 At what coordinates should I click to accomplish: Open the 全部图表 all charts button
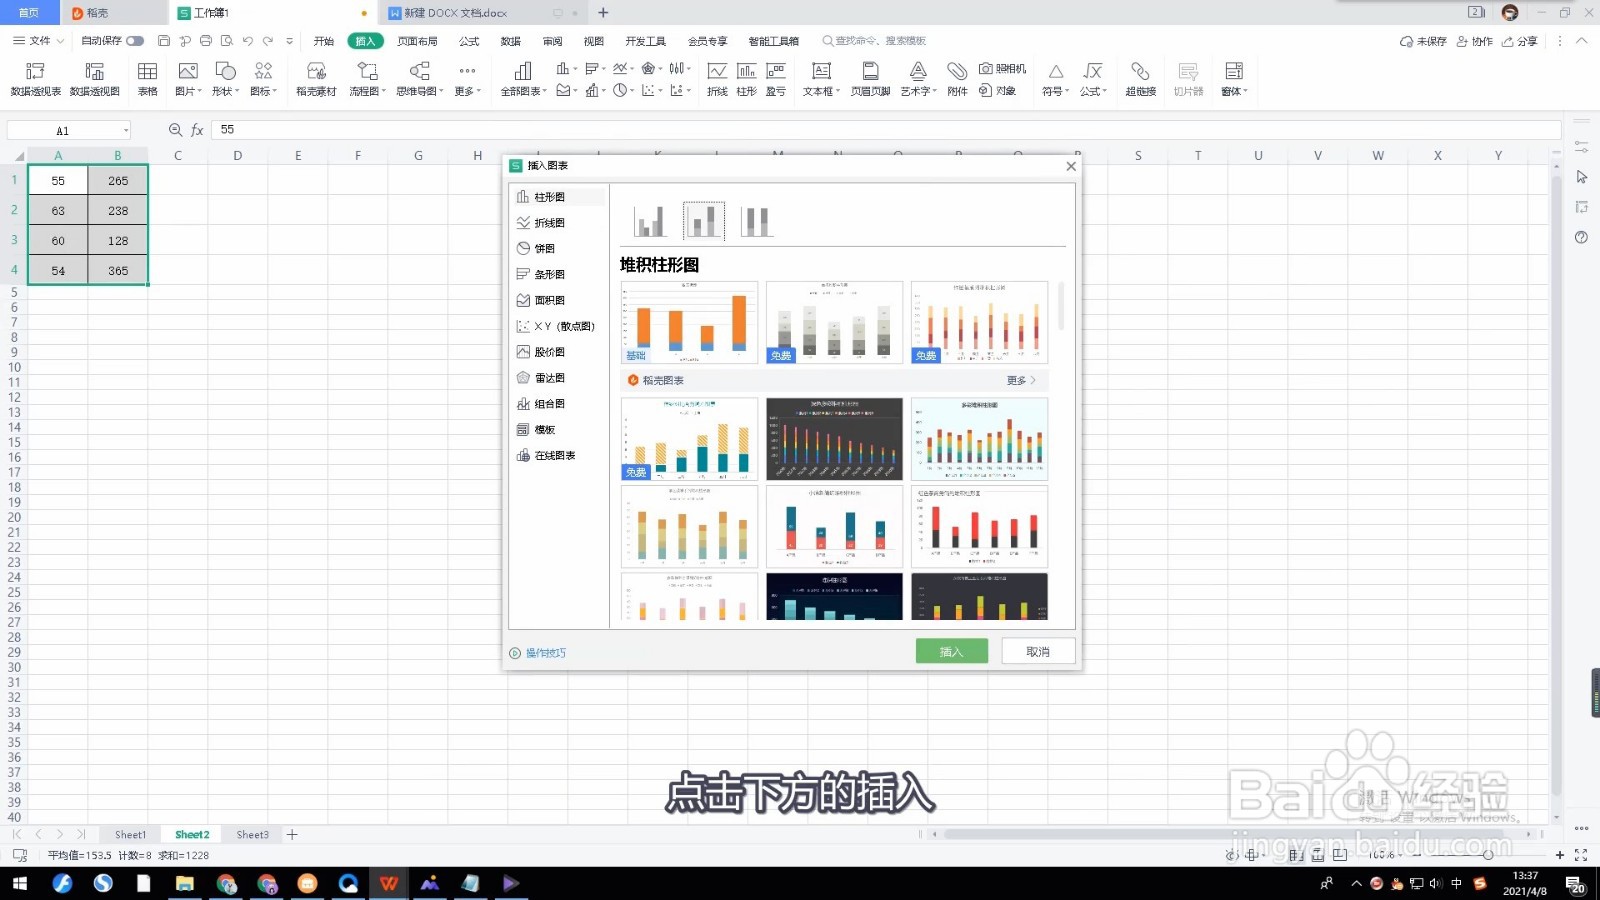coord(523,78)
